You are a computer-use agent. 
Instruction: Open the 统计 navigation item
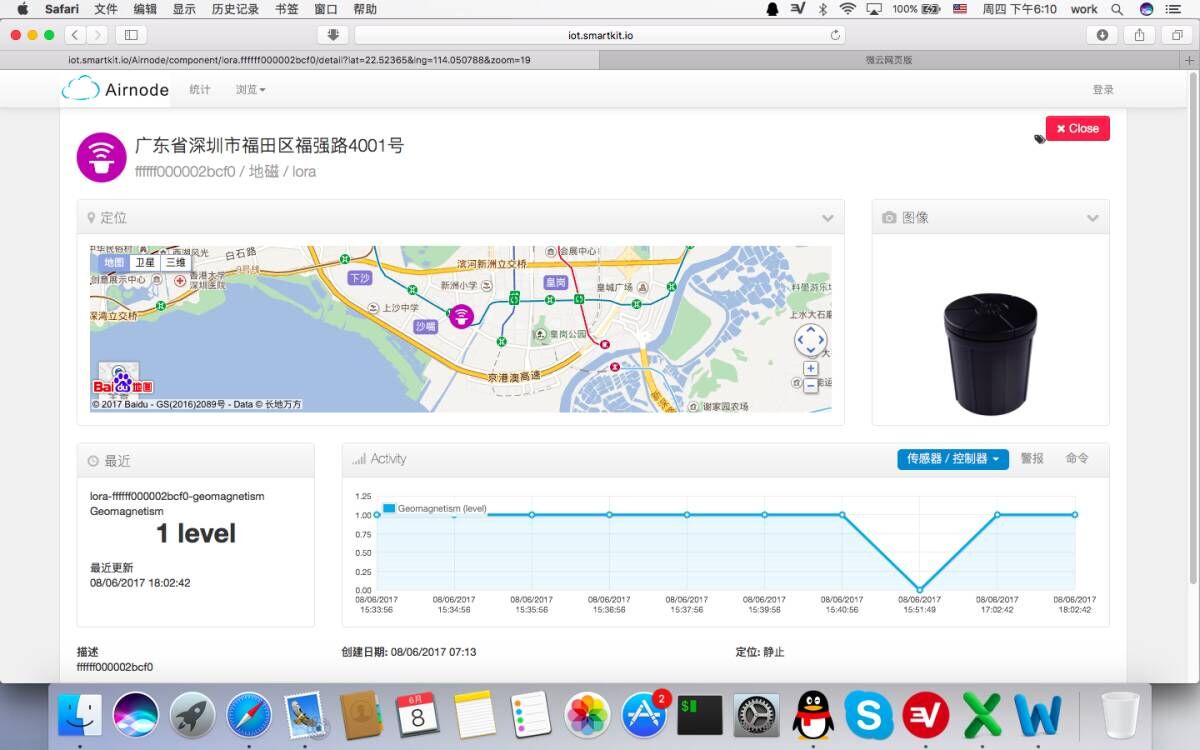(x=200, y=89)
